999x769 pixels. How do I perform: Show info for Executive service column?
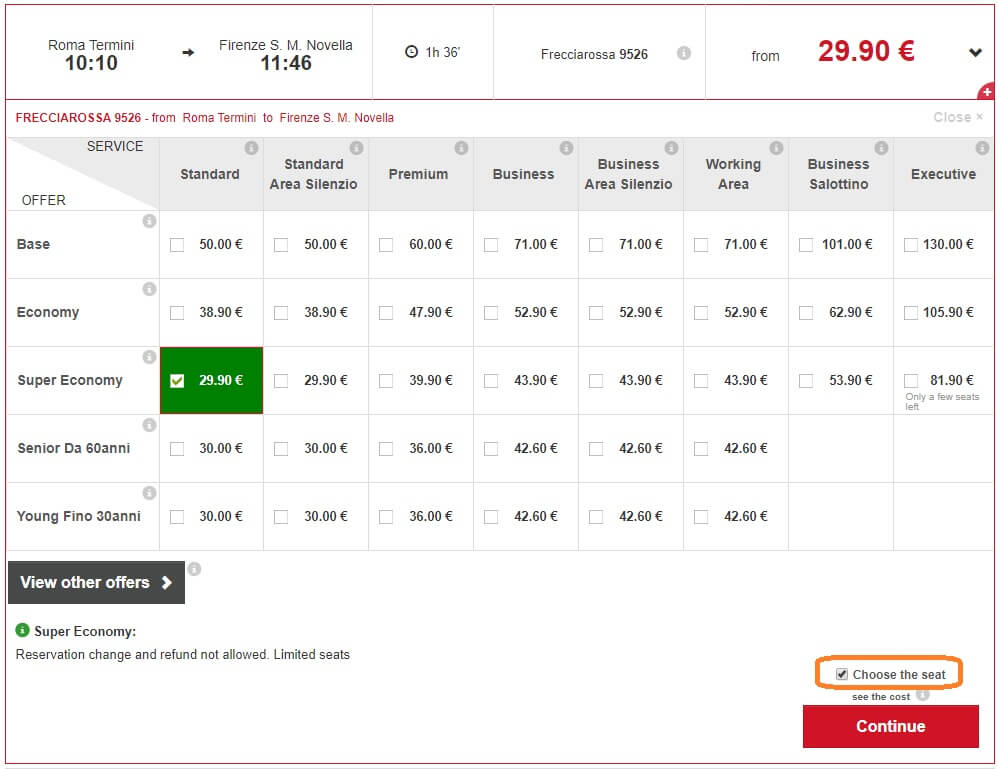tap(982, 148)
